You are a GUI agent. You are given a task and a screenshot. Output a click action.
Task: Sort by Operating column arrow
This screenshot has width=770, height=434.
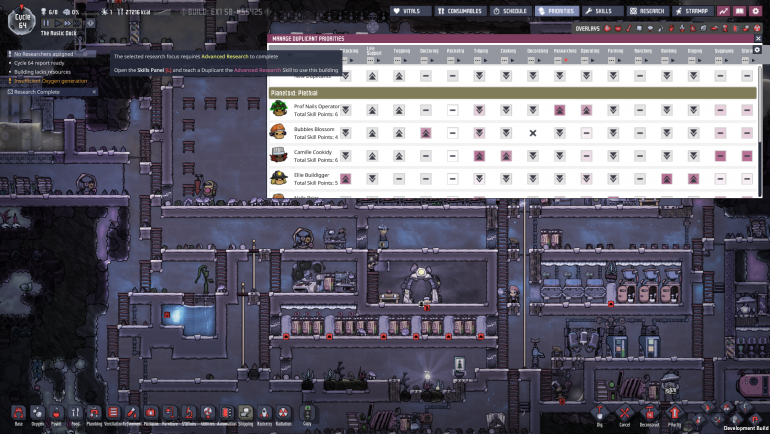tap(593, 60)
